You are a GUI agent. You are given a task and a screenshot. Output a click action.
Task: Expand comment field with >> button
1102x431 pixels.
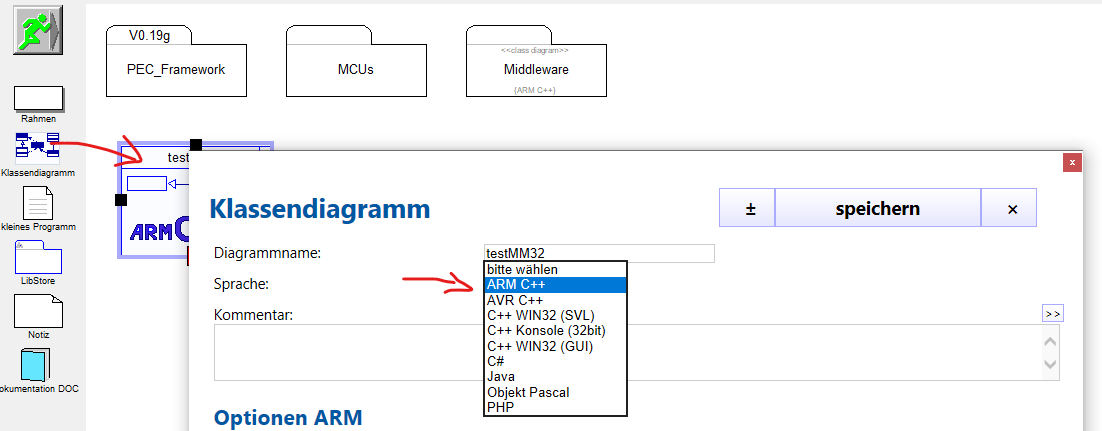coord(1052,313)
